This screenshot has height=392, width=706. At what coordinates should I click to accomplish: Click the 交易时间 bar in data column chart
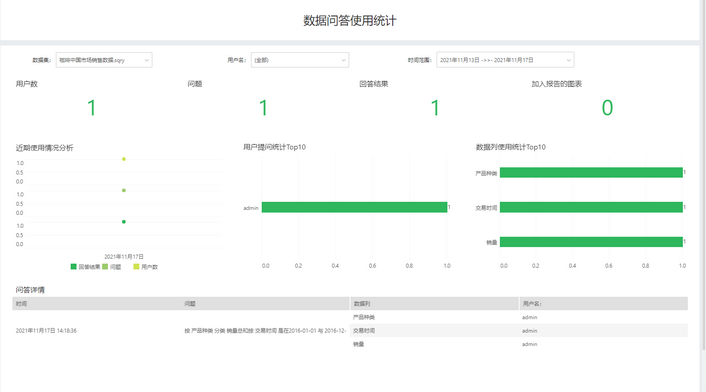(591, 207)
